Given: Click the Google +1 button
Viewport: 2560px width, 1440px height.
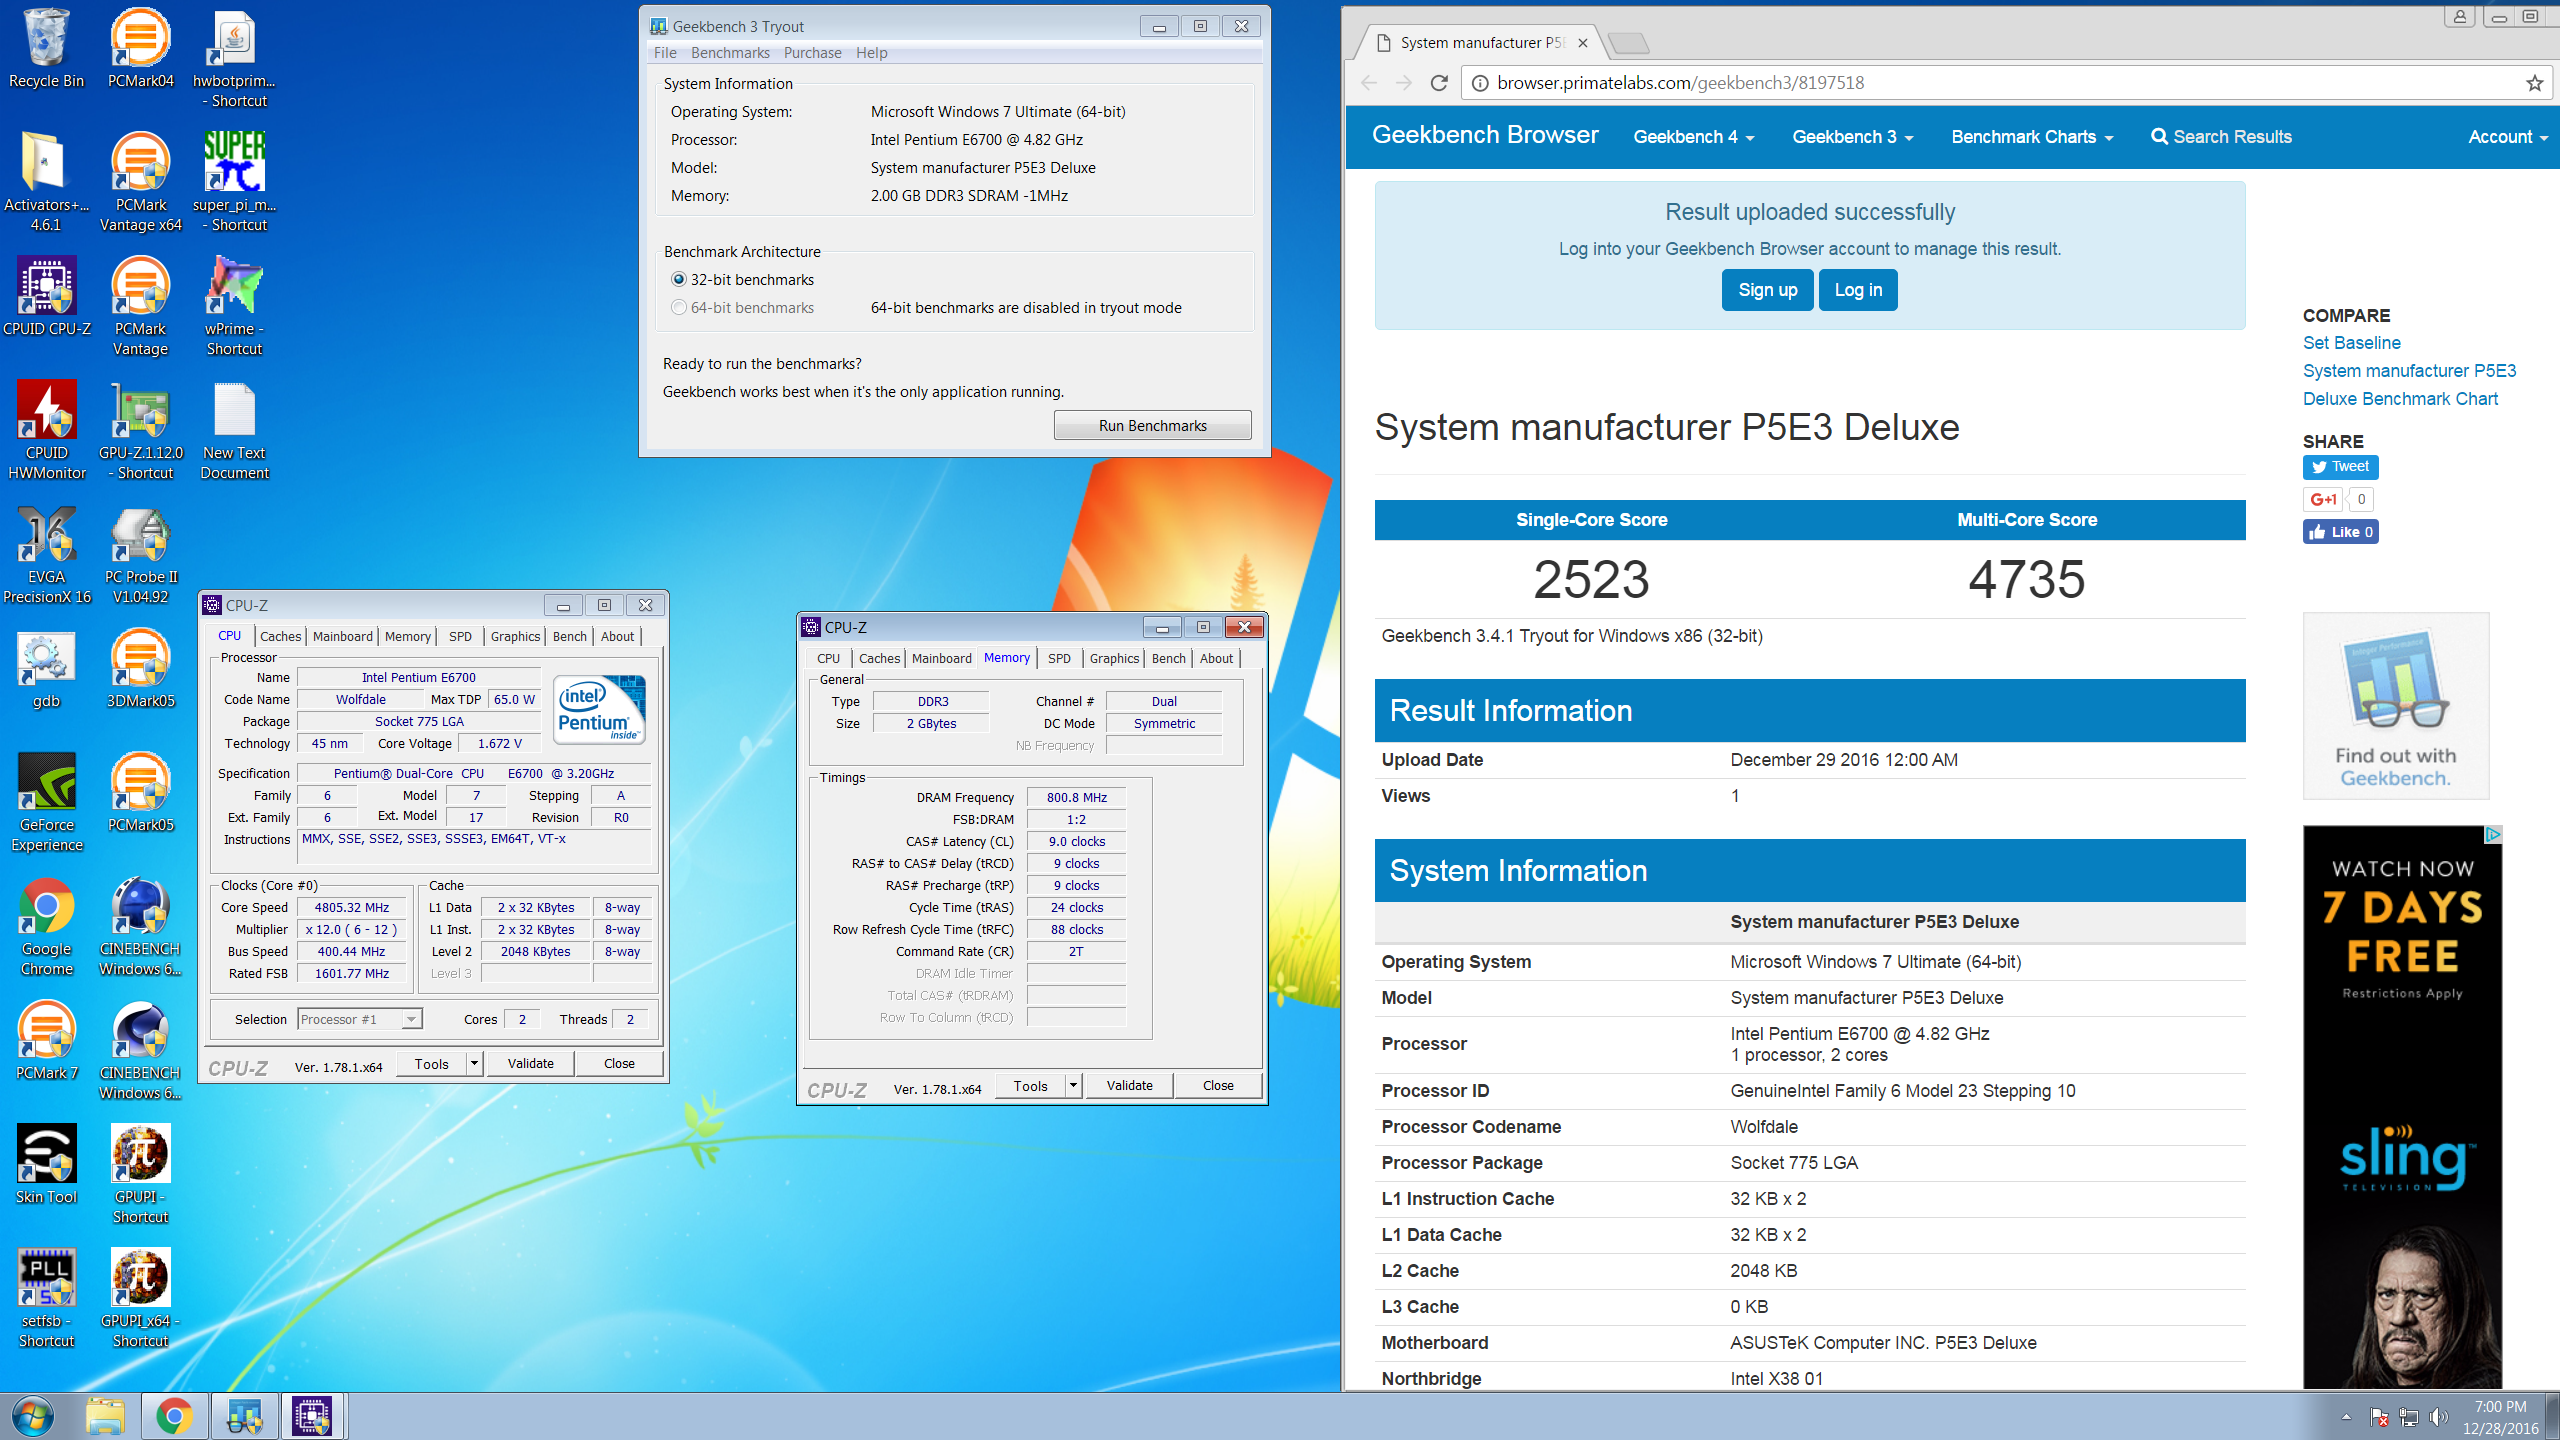Looking at the screenshot, I should [2323, 499].
